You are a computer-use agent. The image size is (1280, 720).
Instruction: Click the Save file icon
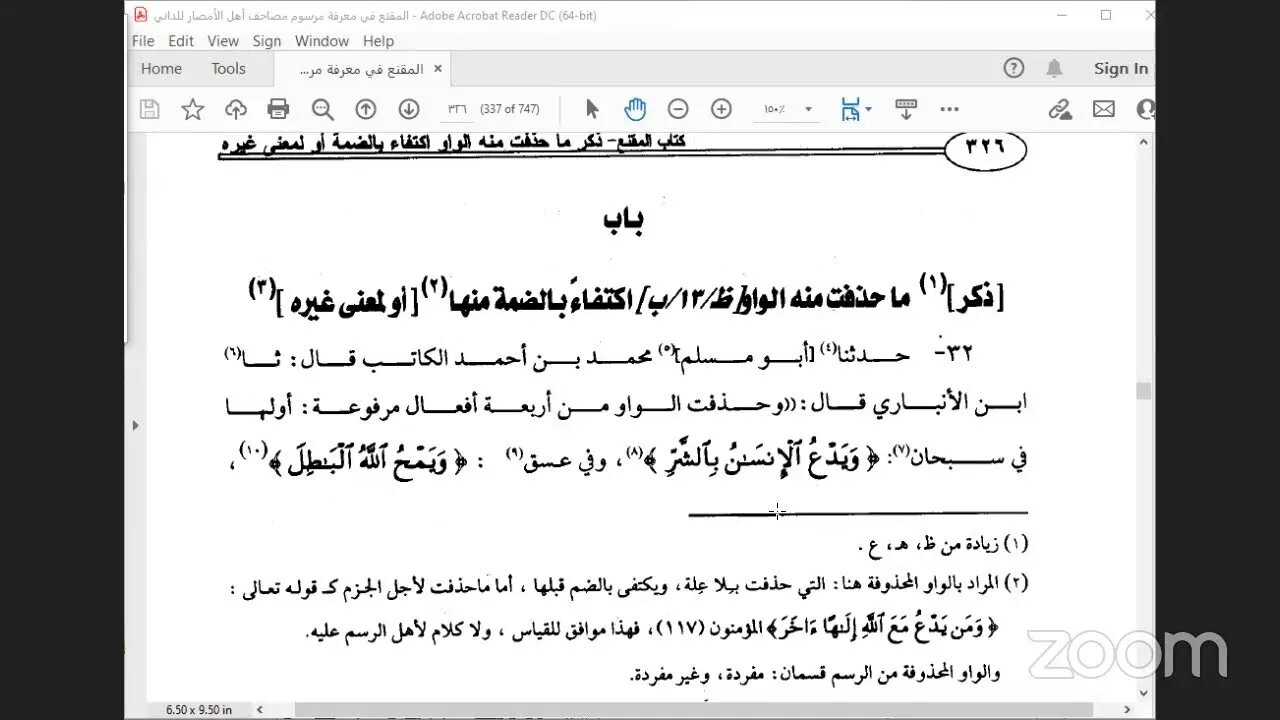point(149,110)
